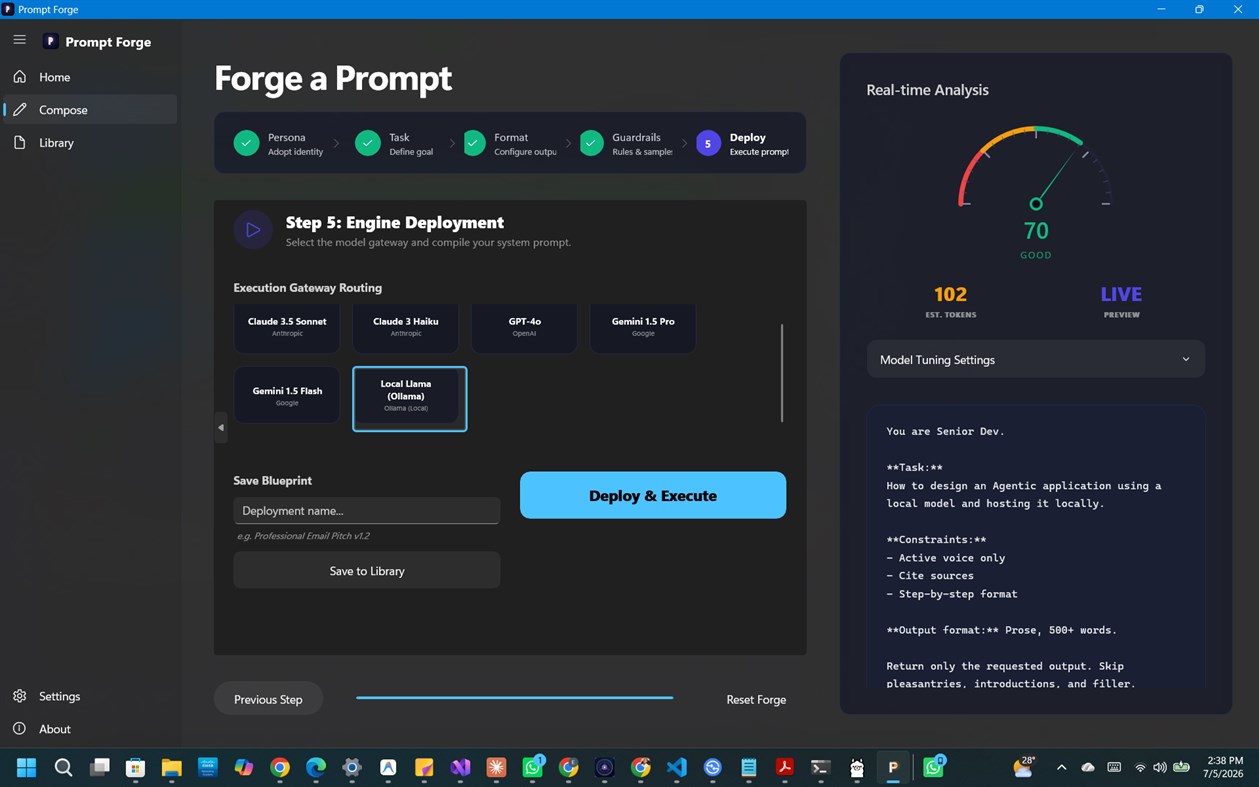Open the Library section
1259x787 pixels.
pyautogui.click(x=90, y=143)
